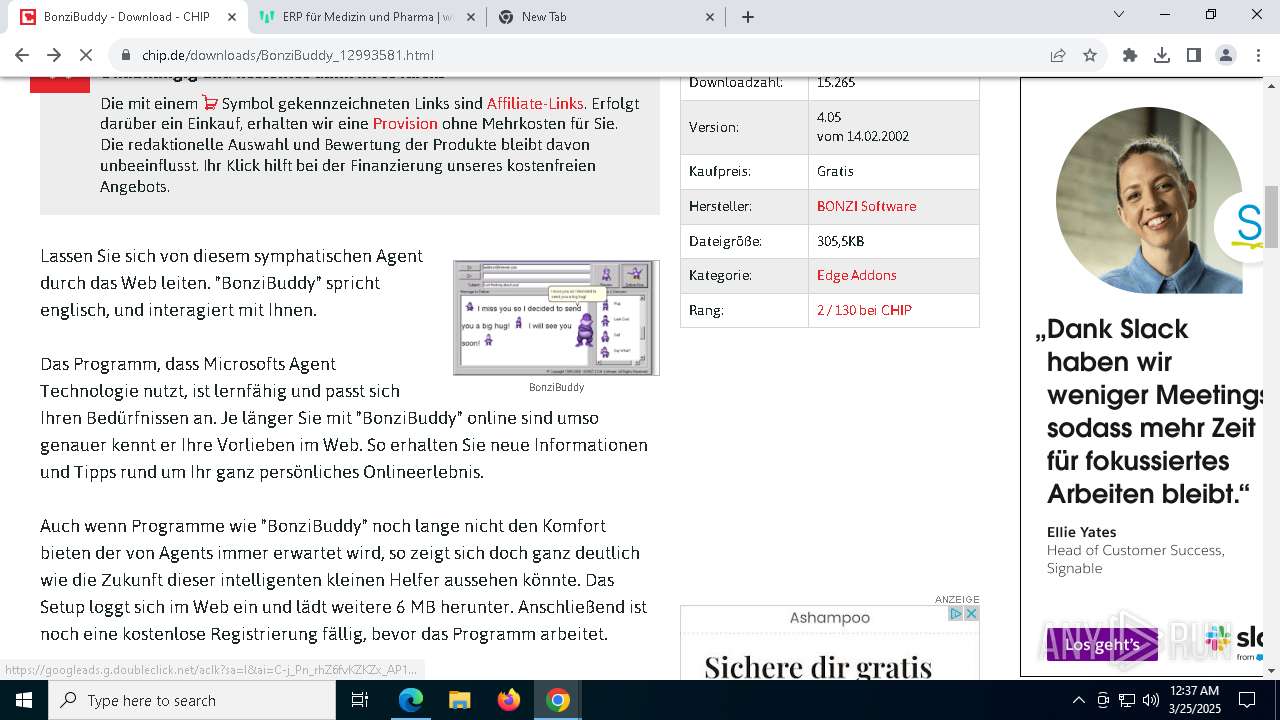Open the Windows Start menu

(x=24, y=700)
